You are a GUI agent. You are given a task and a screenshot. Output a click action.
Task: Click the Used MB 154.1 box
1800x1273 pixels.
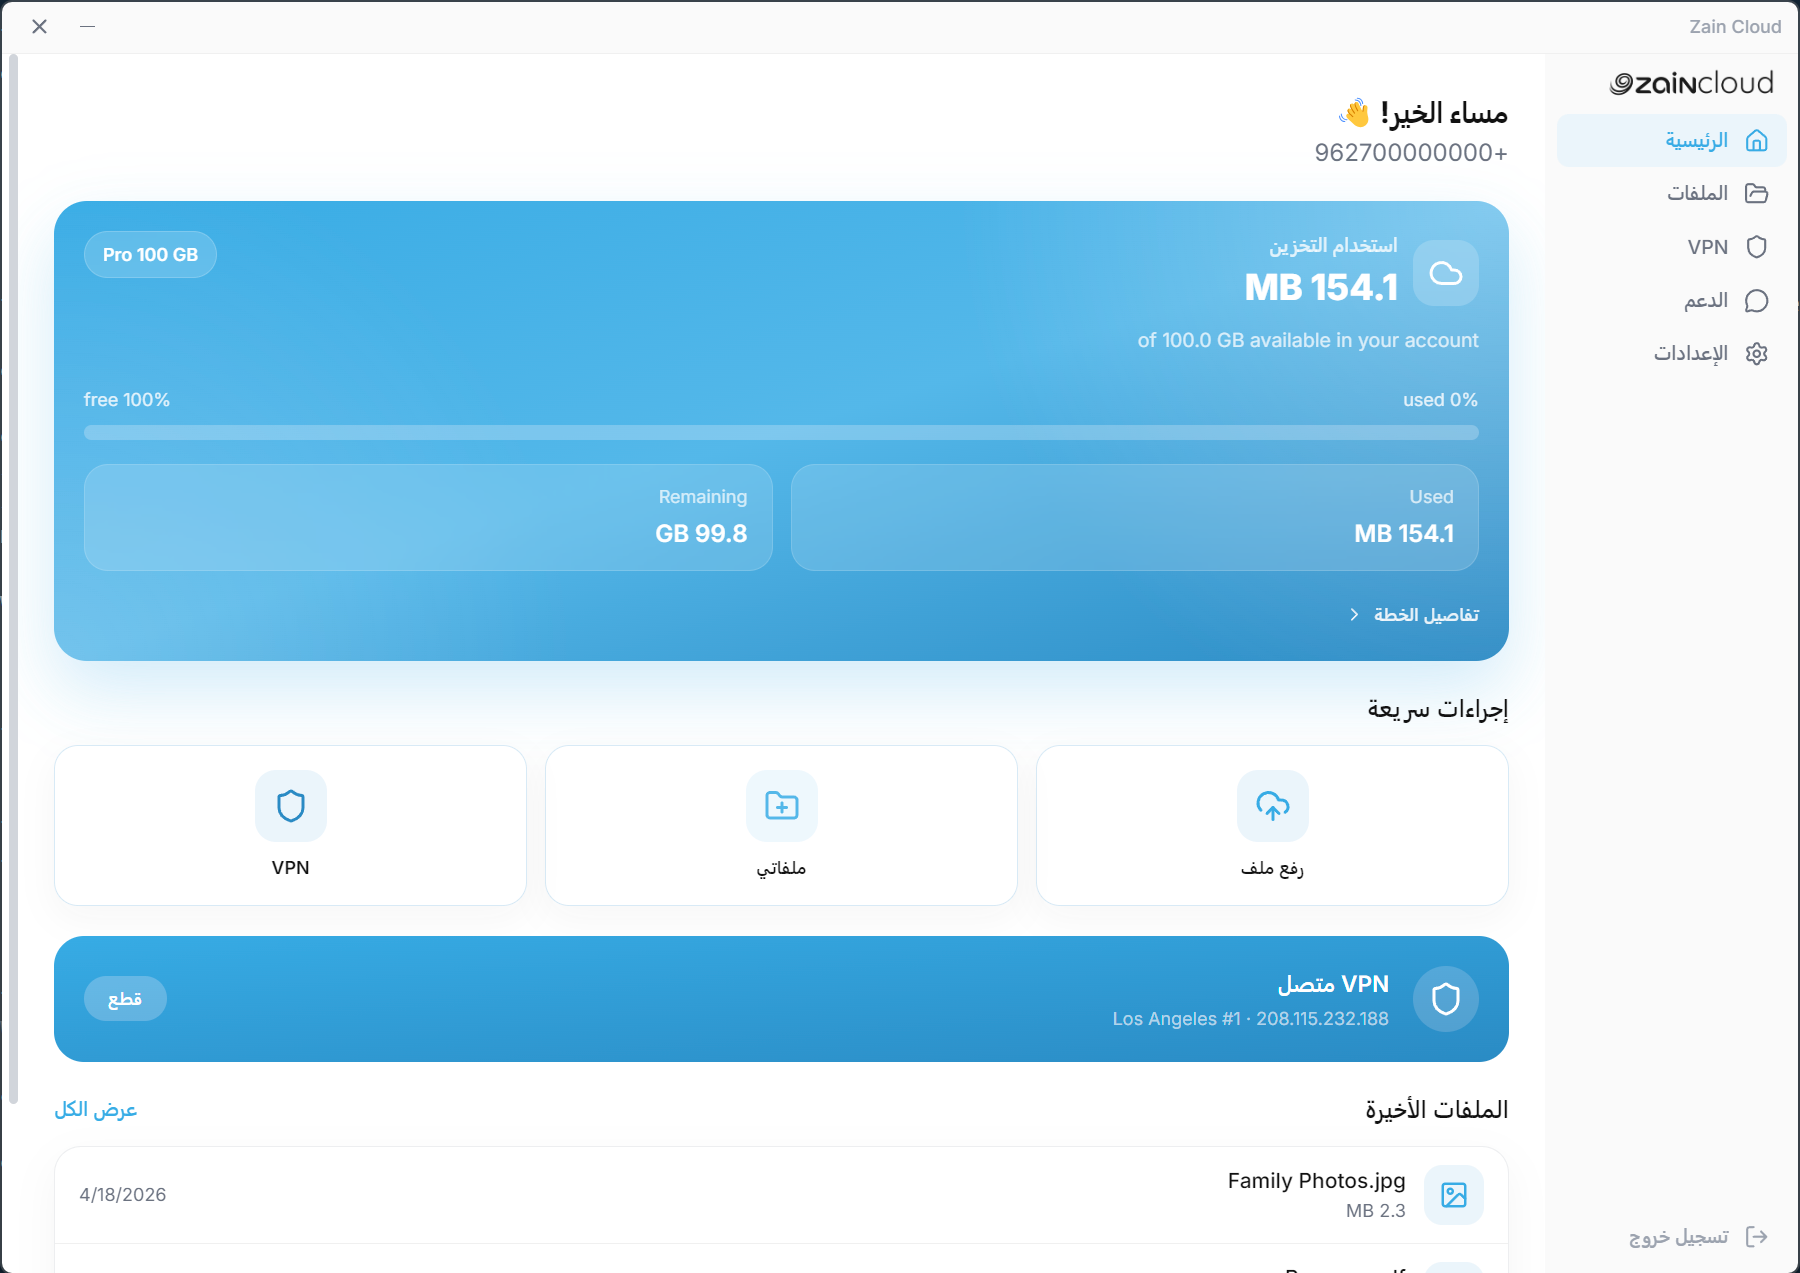tap(1134, 517)
